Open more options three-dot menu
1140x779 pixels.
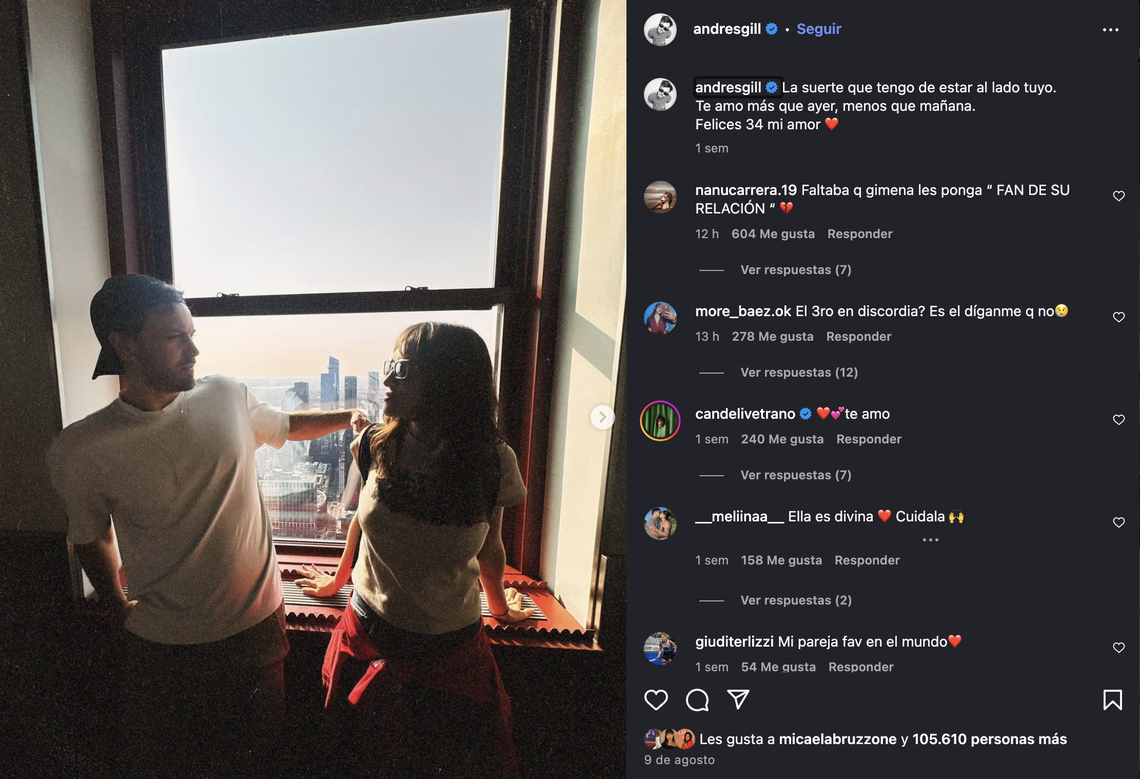click(x=1110, y=30)
